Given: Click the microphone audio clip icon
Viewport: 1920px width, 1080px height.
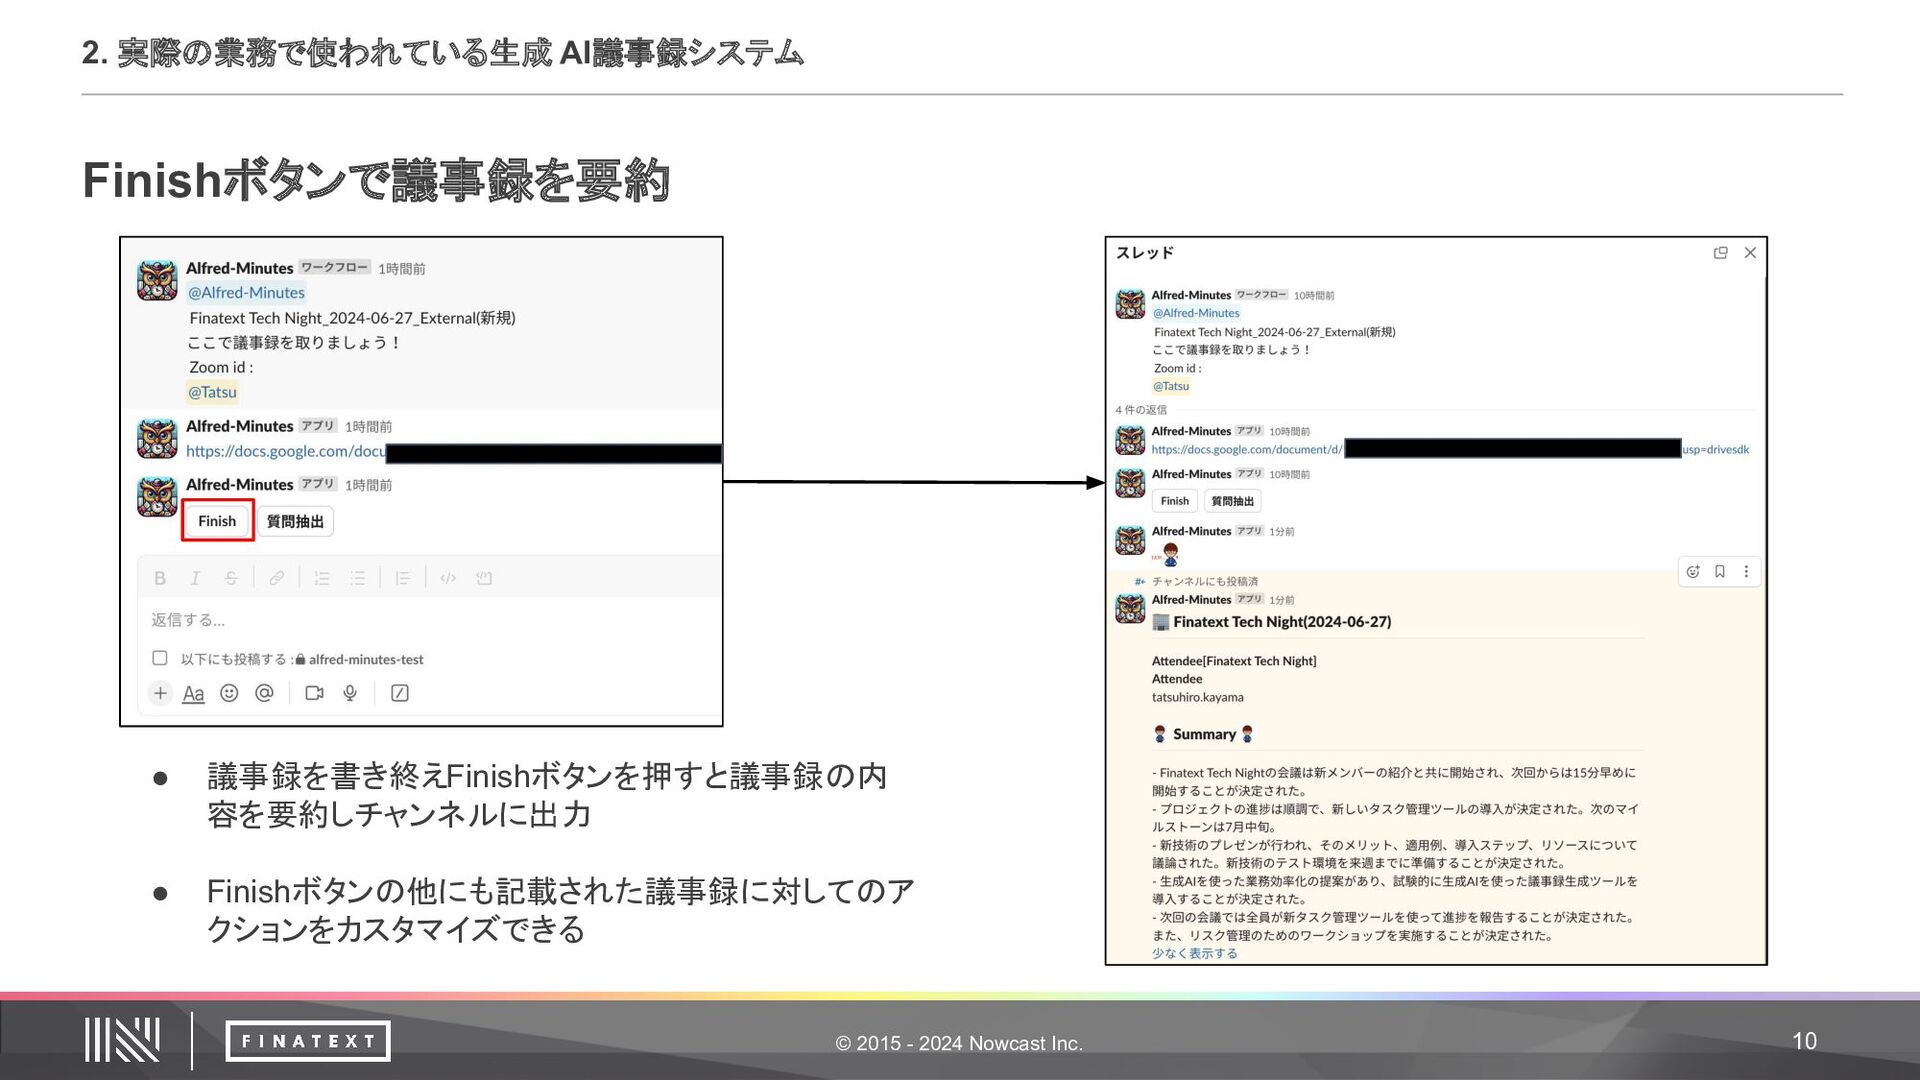Looking at the screenshot, I should [x=350, y=693].
